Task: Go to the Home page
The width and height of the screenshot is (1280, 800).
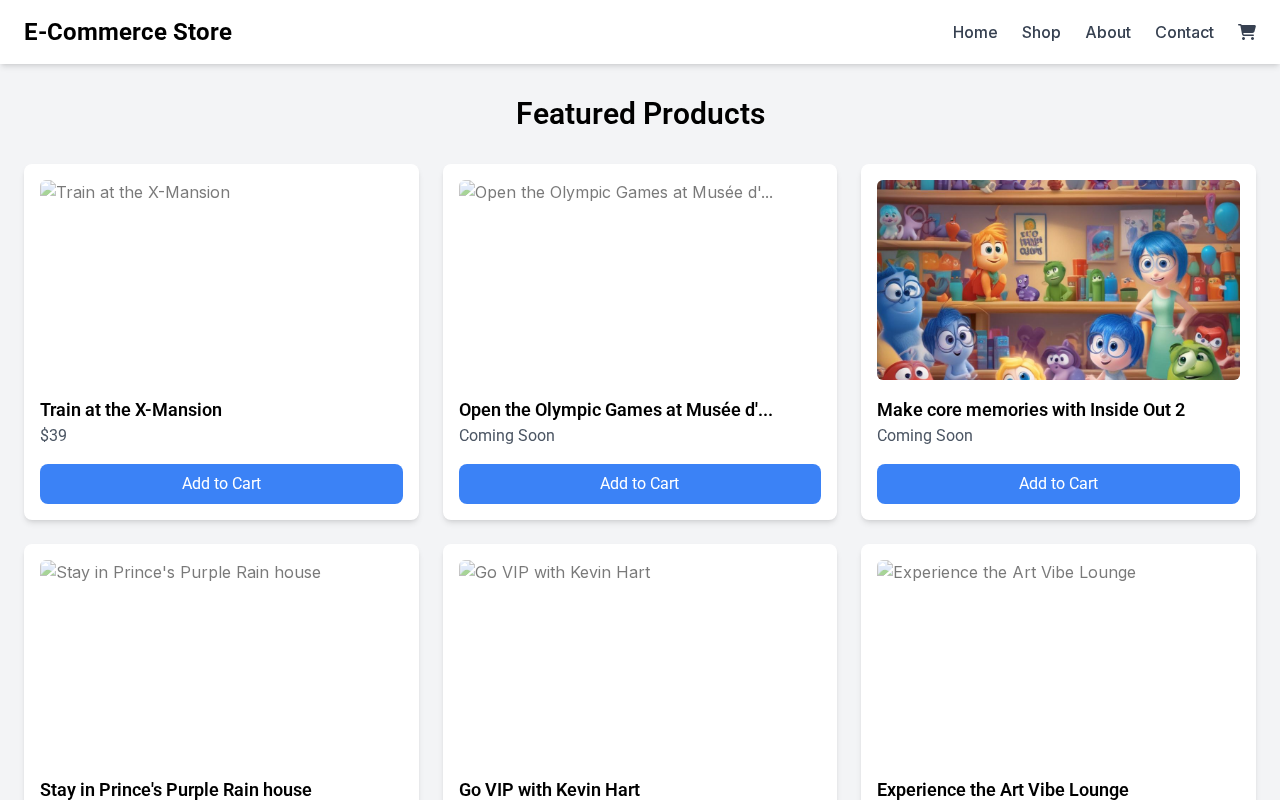Action: pos(975,32)
